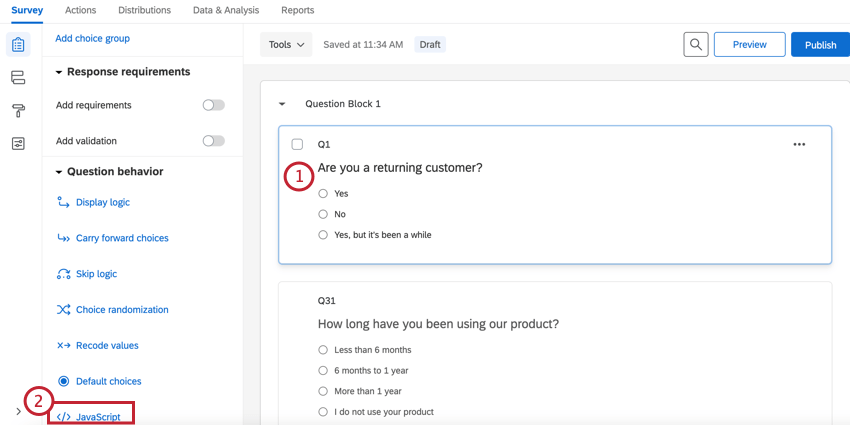Open the survey builder clipboard icon
The height and width of the screenshot is (425, 850).
point(18,45)
